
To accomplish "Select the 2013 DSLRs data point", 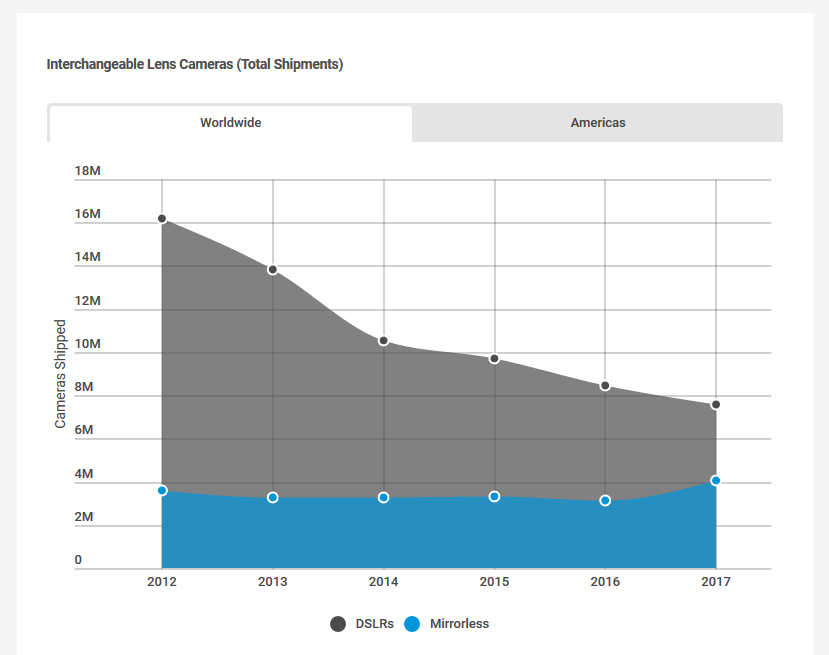I will coord(273,270).
